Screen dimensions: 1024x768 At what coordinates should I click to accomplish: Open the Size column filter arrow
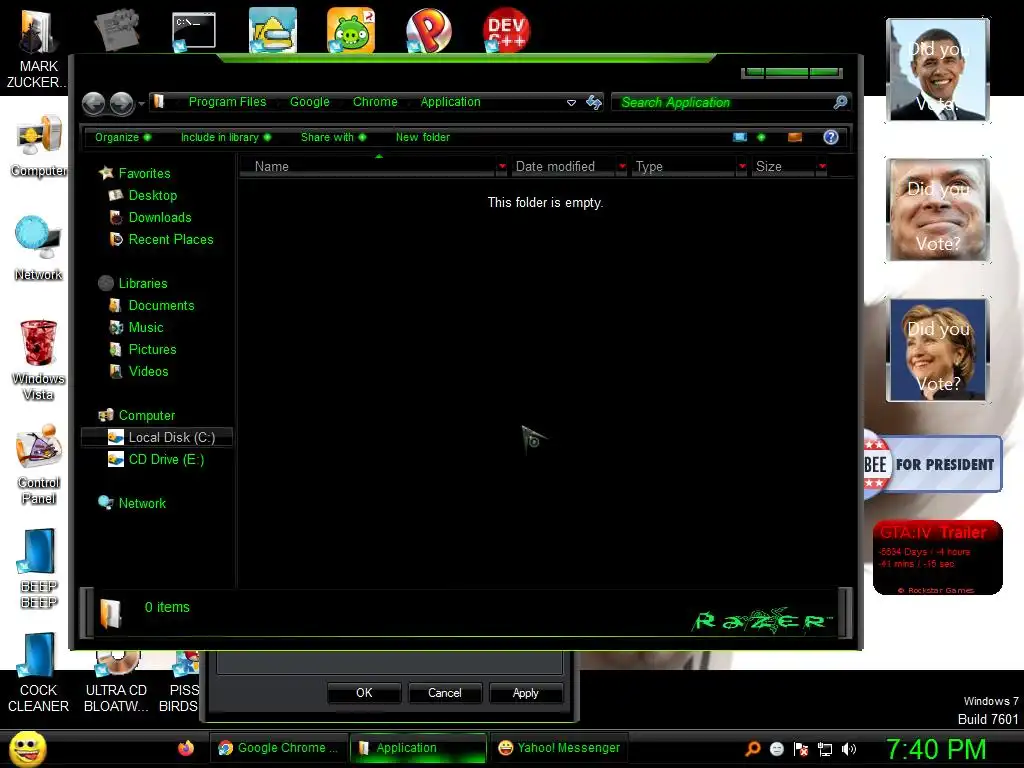[822, 167]
